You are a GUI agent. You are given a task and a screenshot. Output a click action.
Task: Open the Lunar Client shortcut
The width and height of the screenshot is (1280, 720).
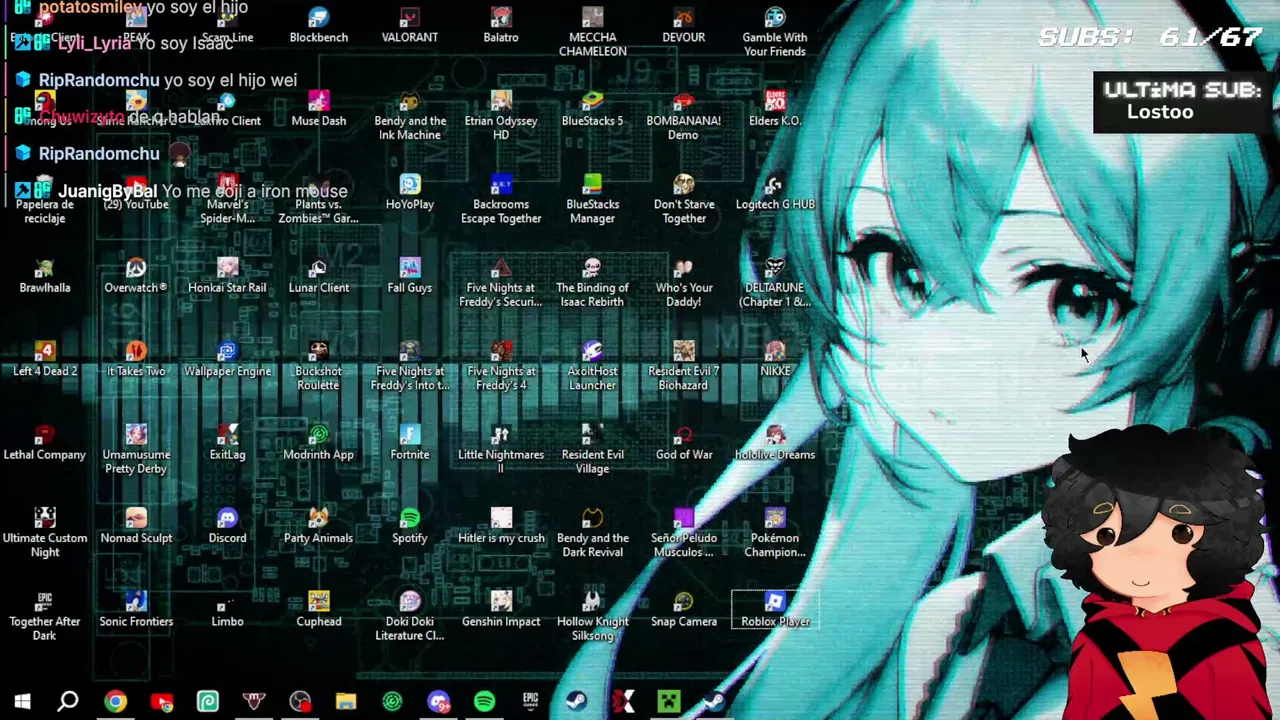[319, 277]
